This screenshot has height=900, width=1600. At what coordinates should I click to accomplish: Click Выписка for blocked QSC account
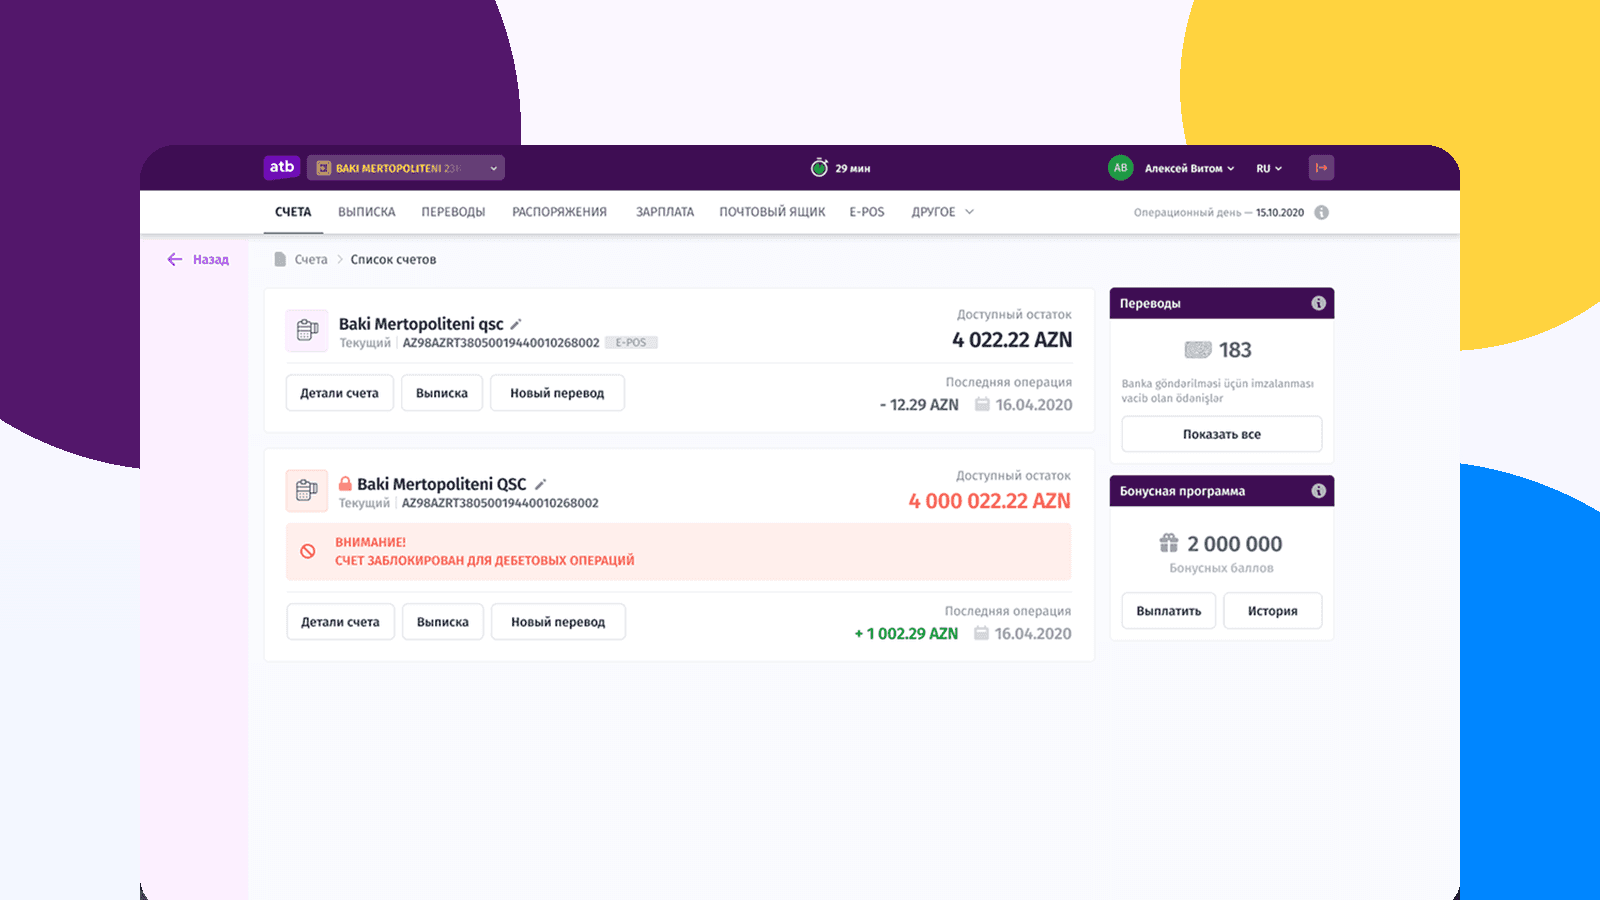pos(443,622)
